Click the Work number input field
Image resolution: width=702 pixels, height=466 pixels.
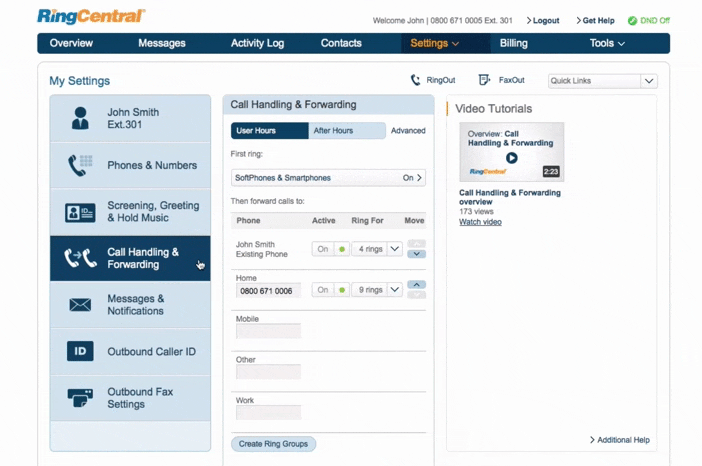click(269, 413)
